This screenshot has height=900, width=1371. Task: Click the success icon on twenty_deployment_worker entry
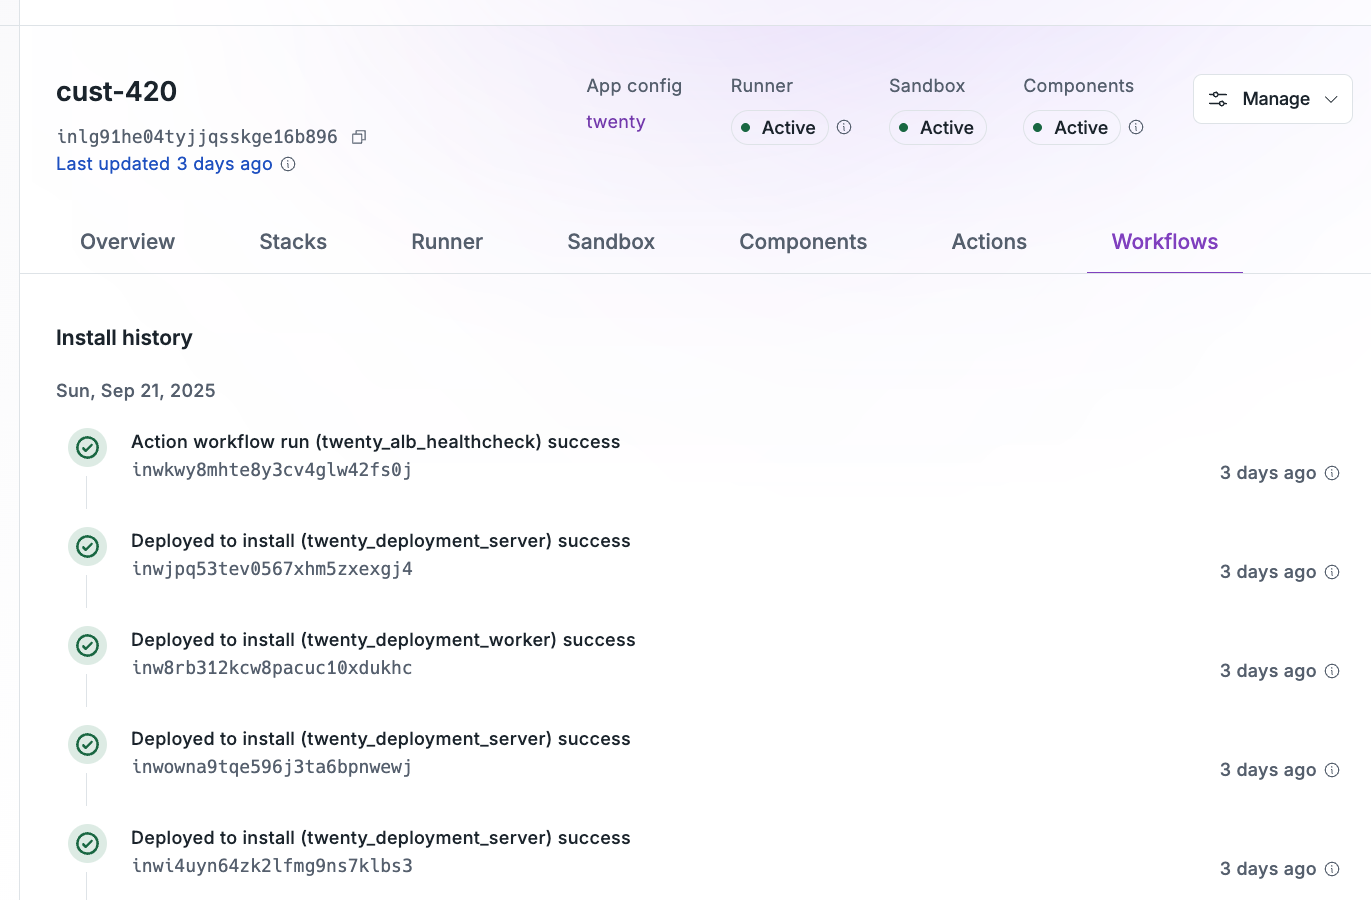[87, 645]
